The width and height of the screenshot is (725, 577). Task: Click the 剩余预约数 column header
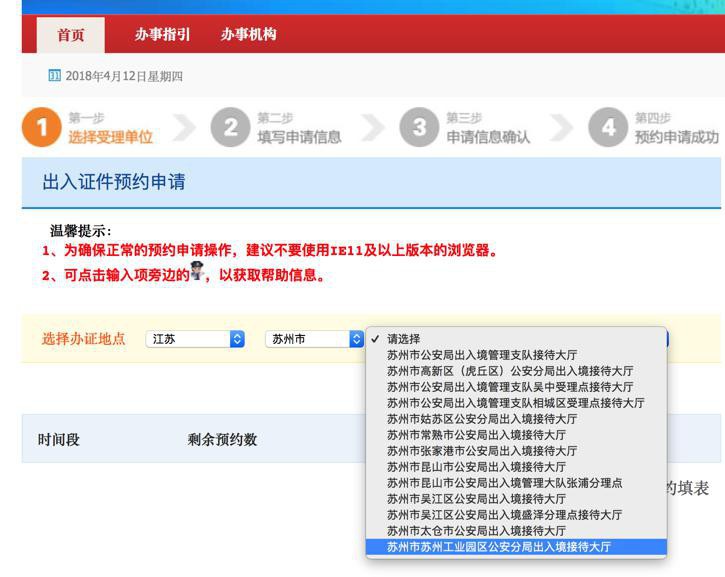tap(222, 439)
